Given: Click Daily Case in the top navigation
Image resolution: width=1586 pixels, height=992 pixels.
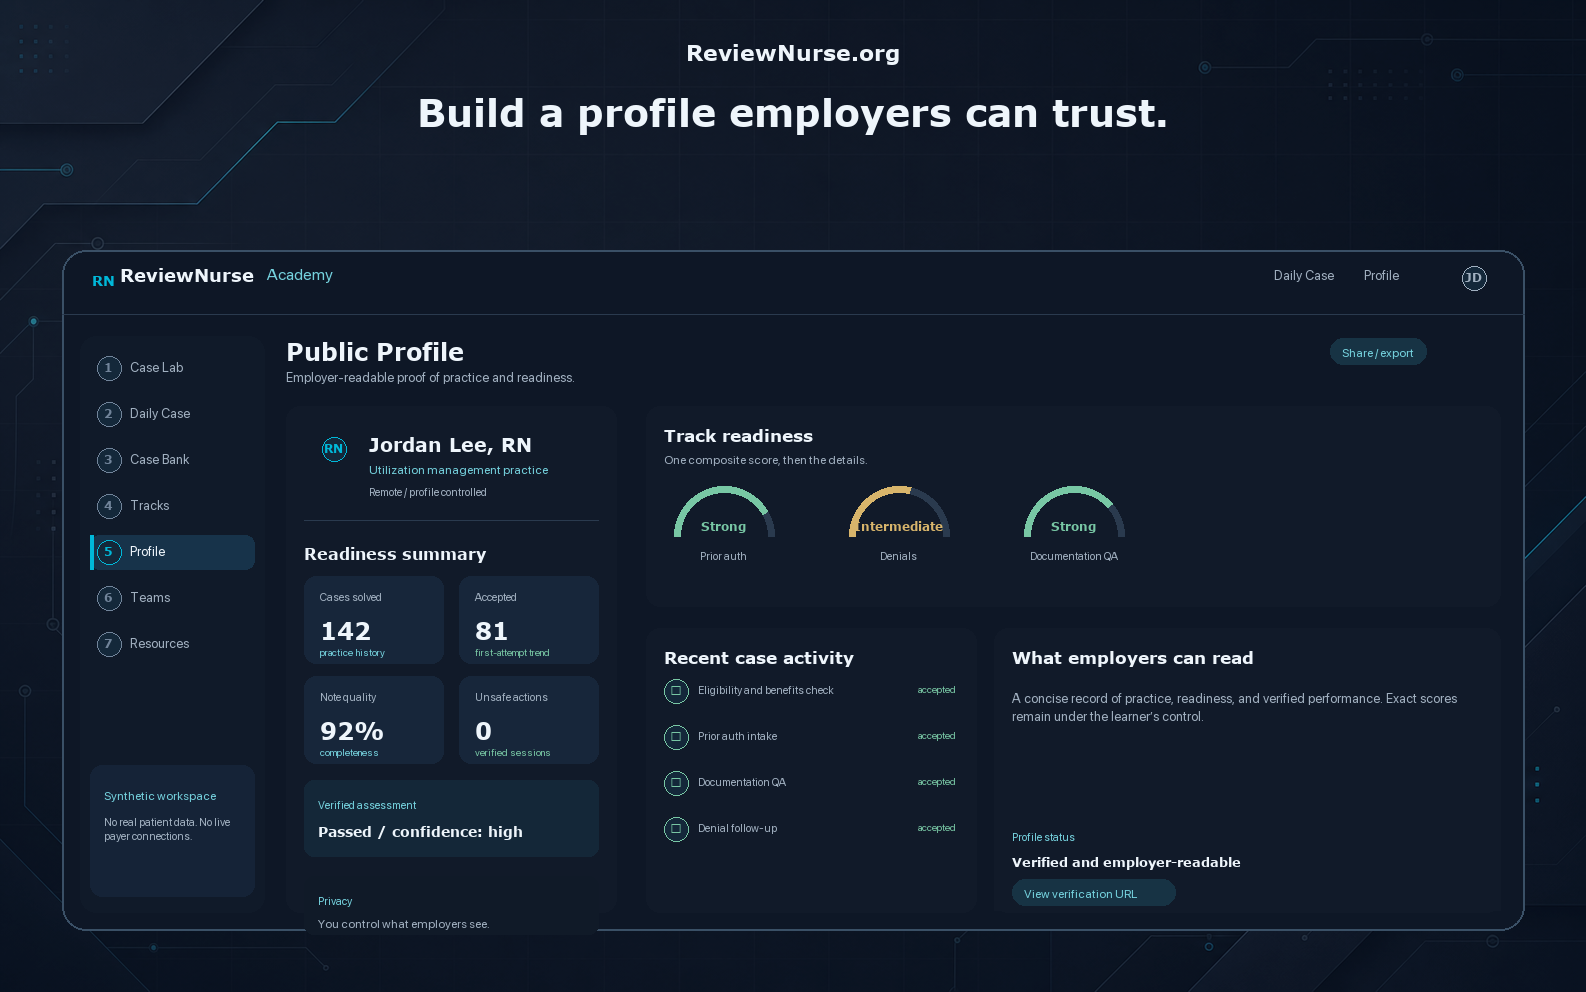Looking at the screenshot, I should [x=1304, y=276].
